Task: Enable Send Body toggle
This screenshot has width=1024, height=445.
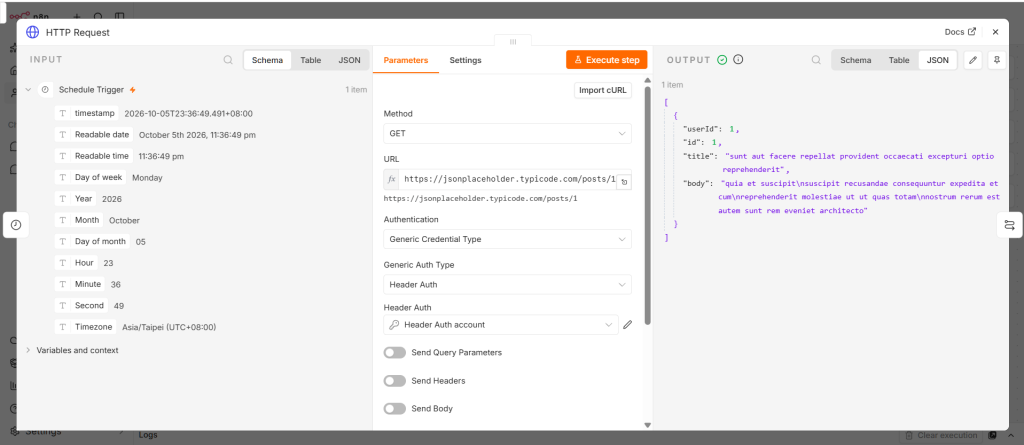Action: 394,408
